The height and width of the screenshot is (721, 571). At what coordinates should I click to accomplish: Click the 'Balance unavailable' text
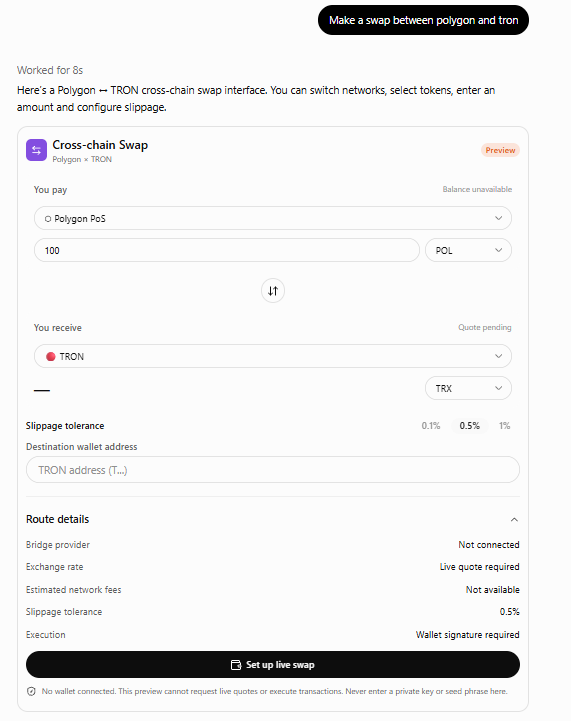(x=477, y=189)
